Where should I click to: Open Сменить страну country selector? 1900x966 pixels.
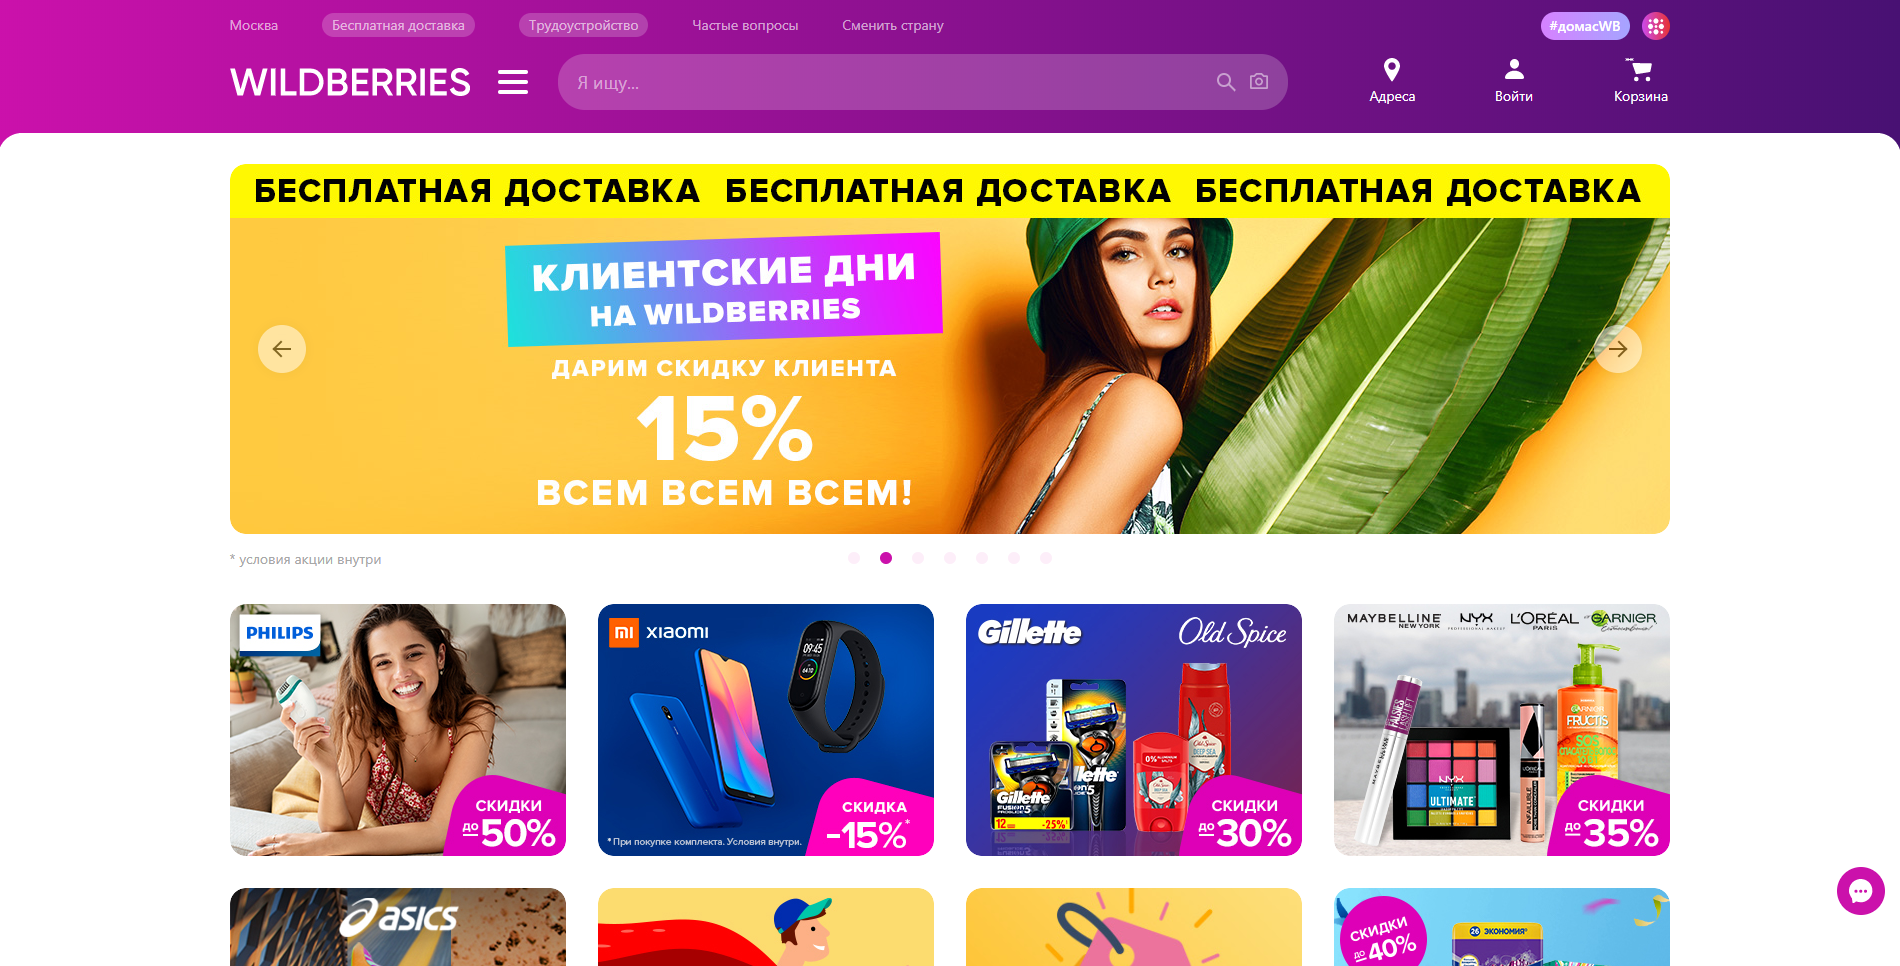point(893,25)
